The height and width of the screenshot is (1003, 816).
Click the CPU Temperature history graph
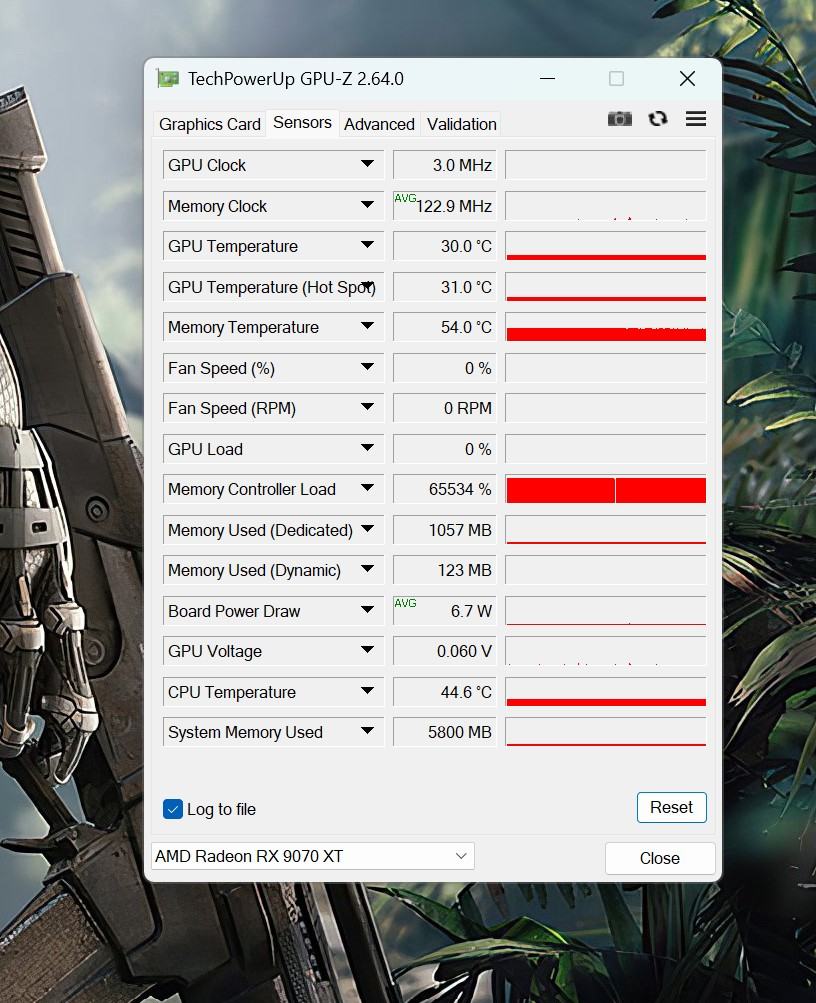click(x=606, y=692)
